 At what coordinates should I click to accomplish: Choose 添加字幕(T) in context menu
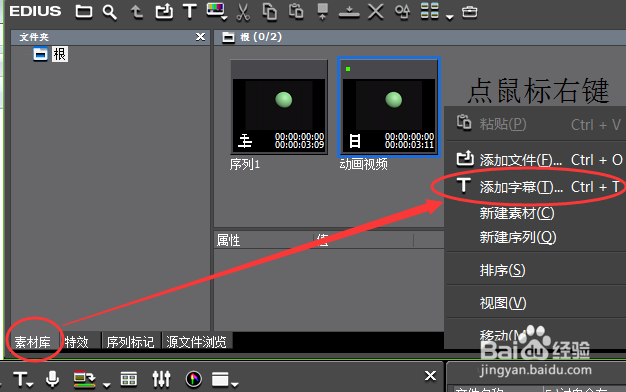tap(536, 187)
